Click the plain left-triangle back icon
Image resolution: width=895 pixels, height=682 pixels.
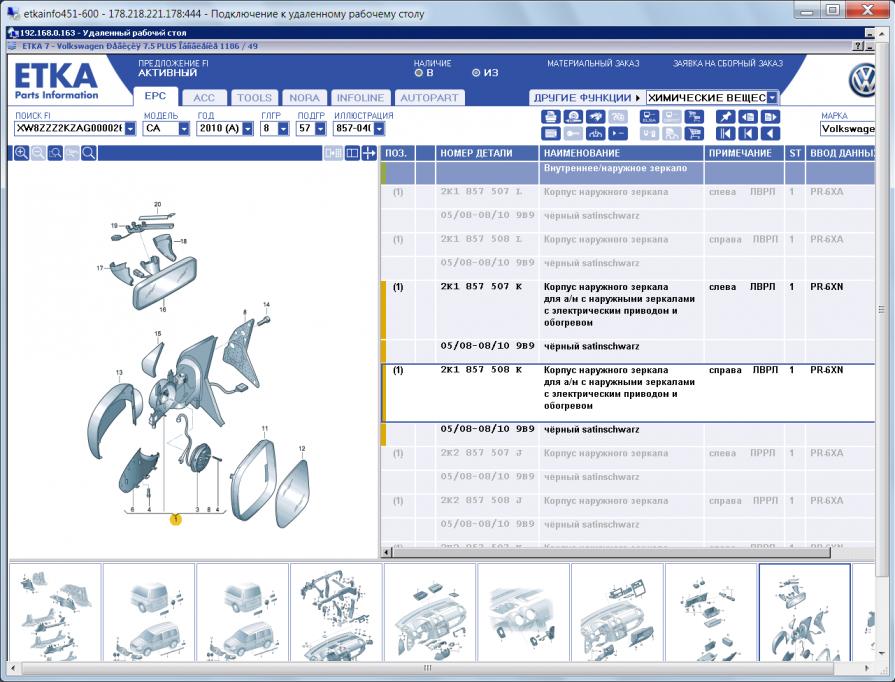pos(770,134)
